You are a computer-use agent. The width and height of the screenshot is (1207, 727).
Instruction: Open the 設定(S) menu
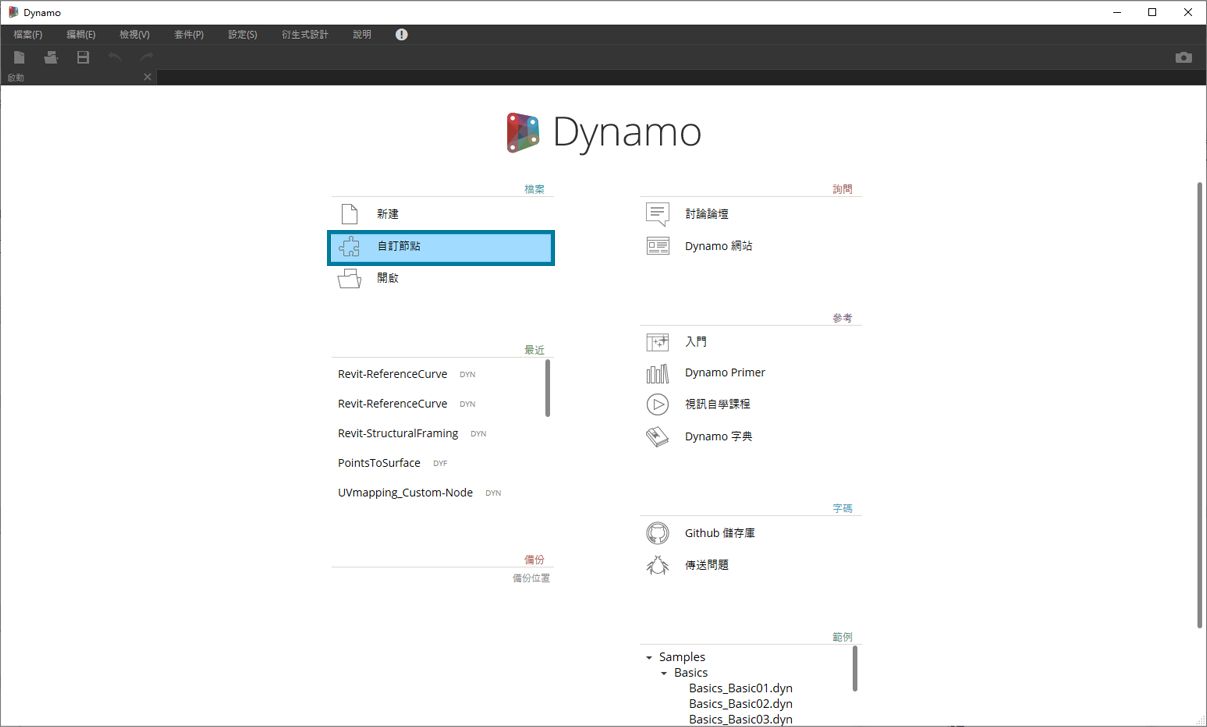click(x=242, y=34)
